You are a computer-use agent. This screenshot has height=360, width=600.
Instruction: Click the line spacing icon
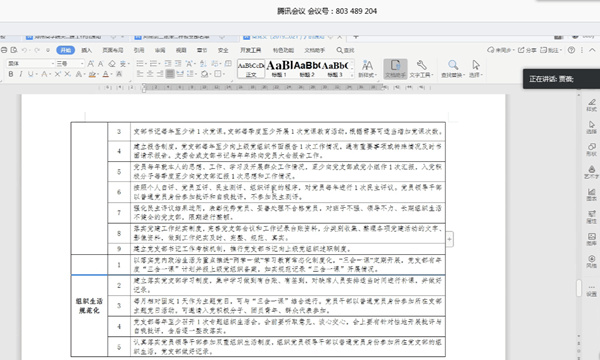(190, 74)
